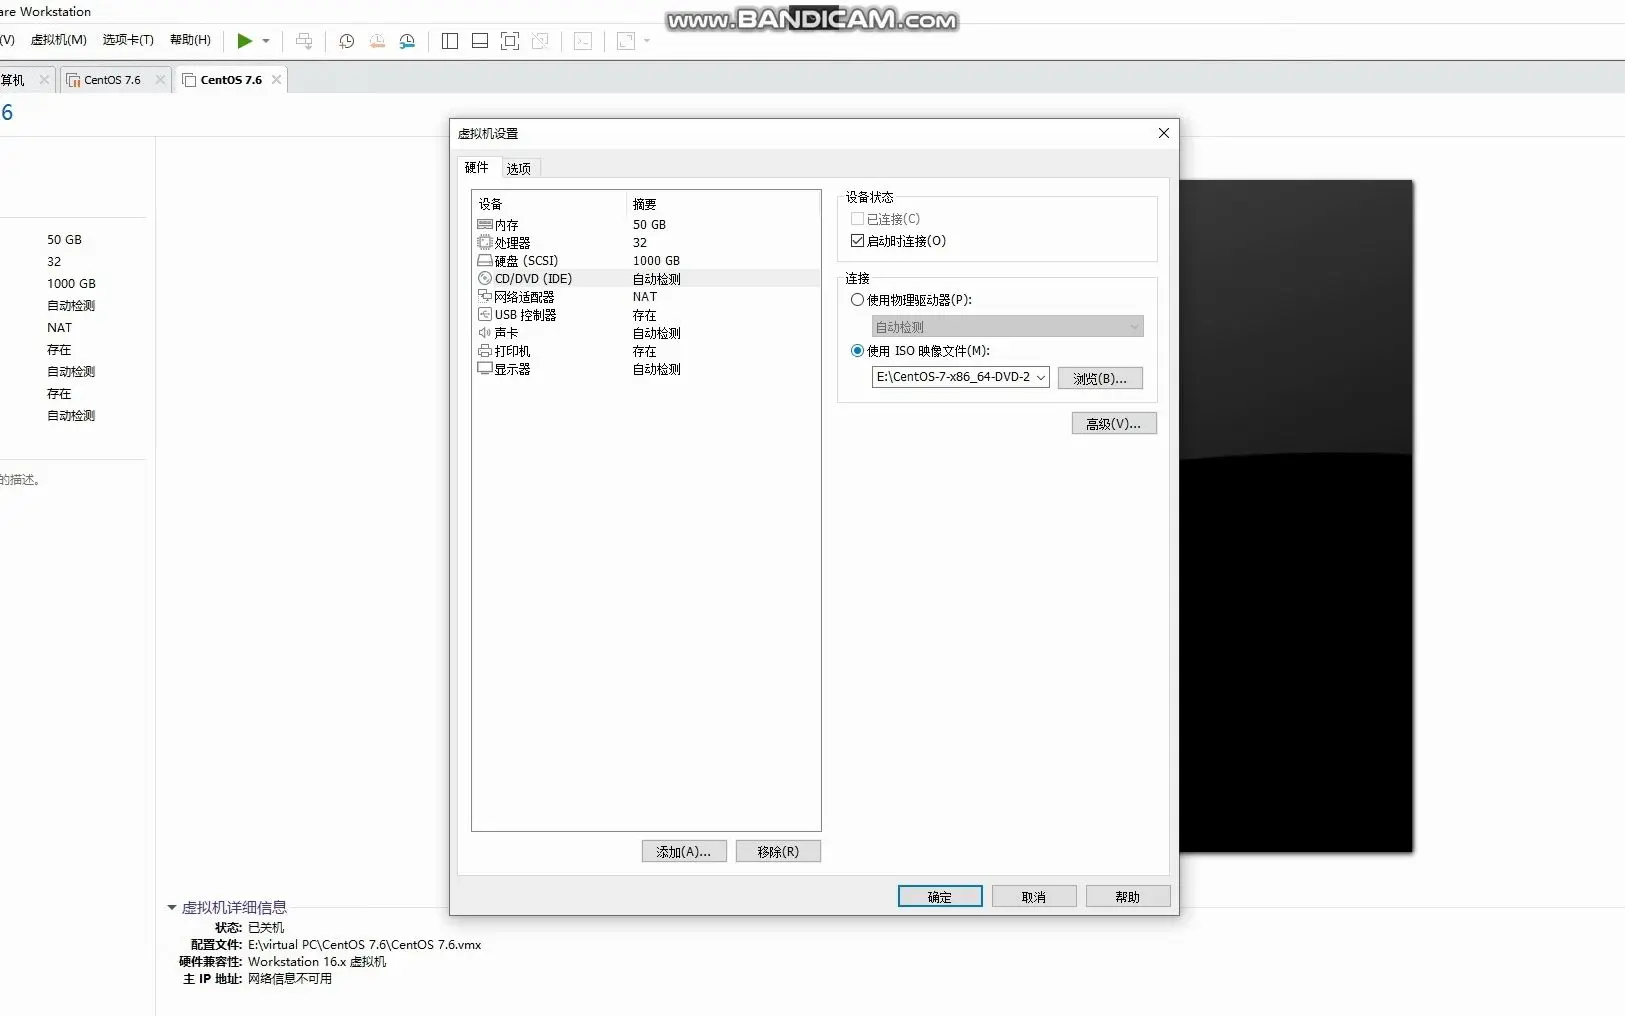Click the 高级(V)... advanced button

(x=1114, y=423)
